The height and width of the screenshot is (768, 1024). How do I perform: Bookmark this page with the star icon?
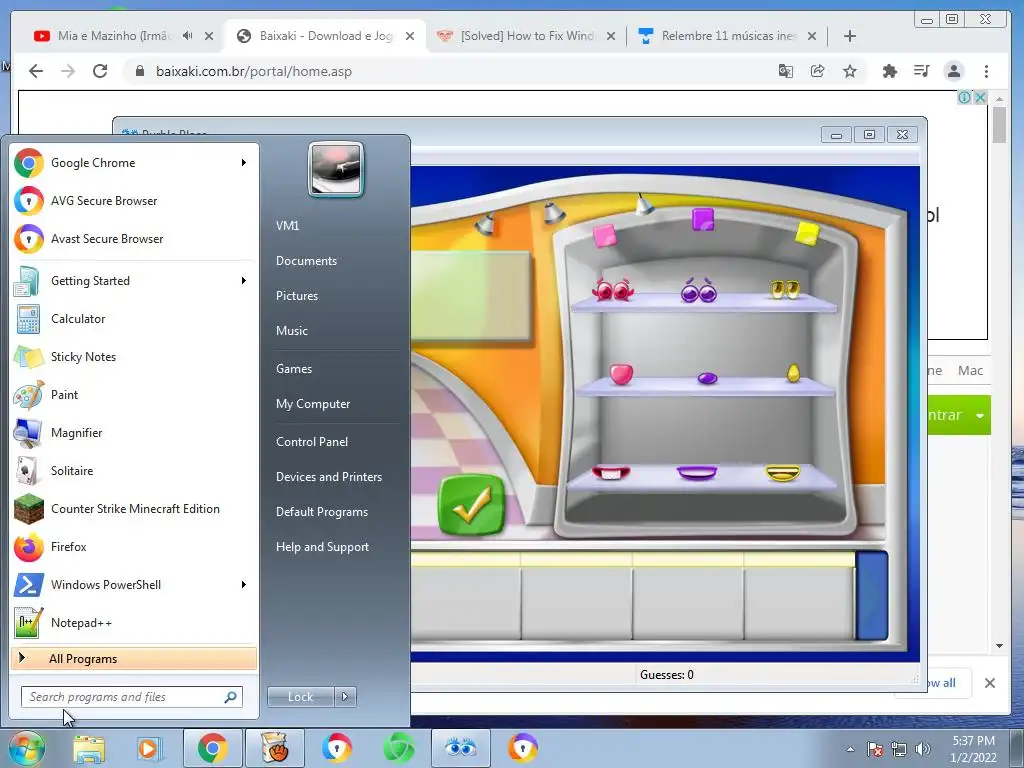850,71
